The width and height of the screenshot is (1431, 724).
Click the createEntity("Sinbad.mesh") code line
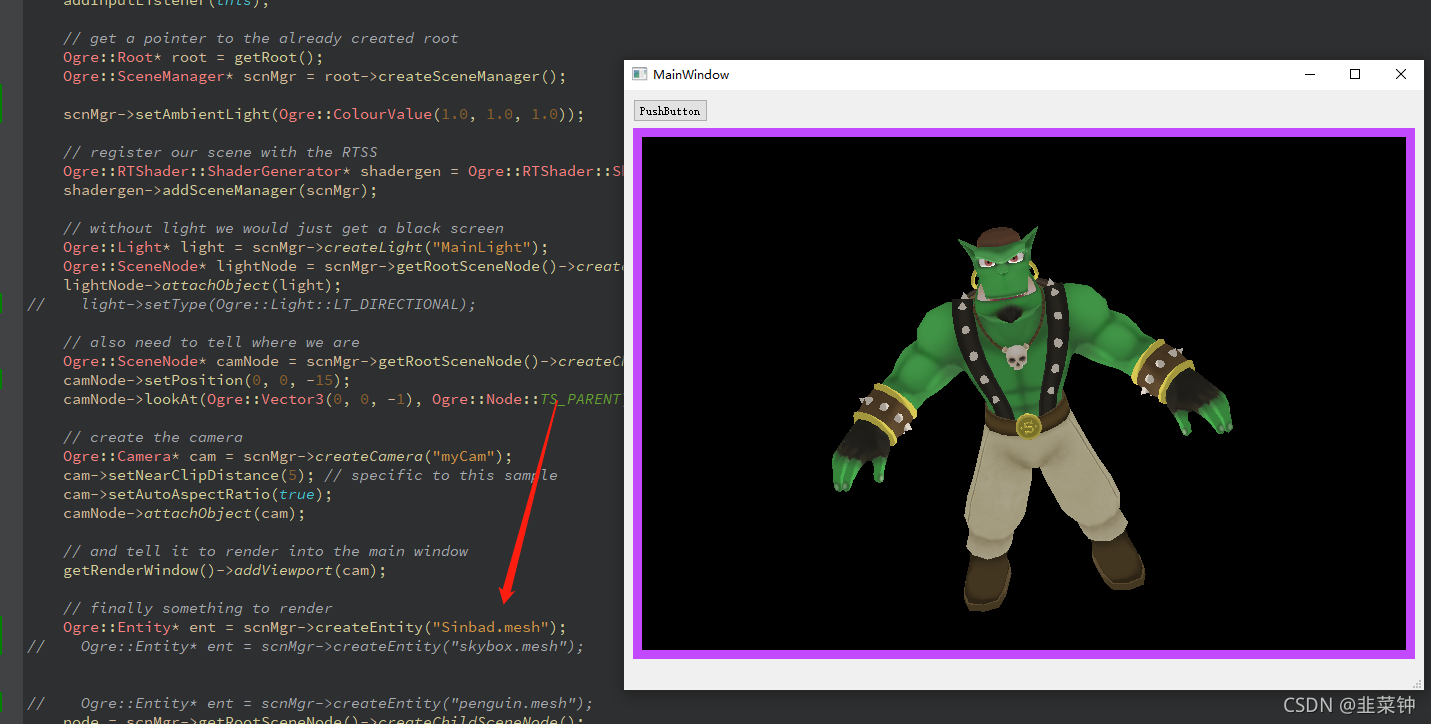[315, 627]
